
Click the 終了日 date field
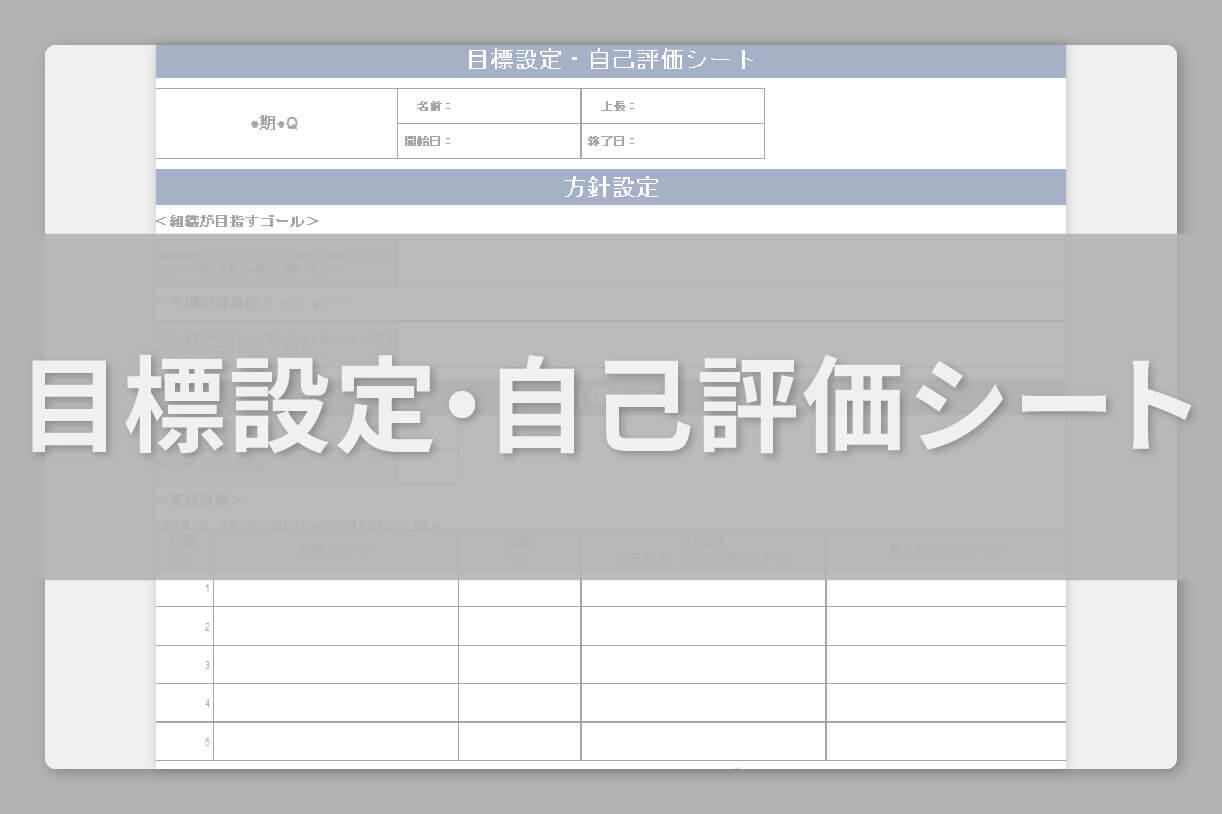tap(672, 140)
